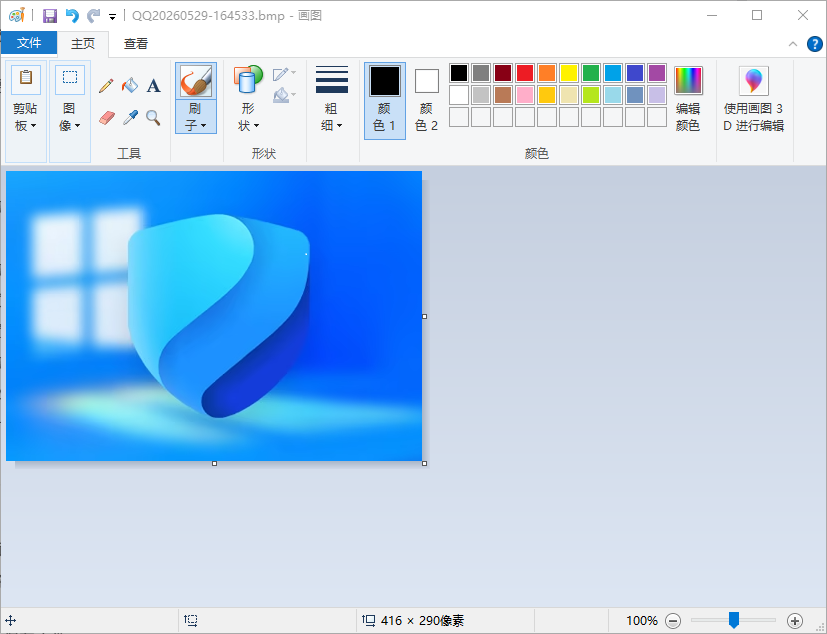Image resolution: width=827 pixels, height=634 pixels.
Task: Collapse the ribbon with the chevron
Action: (x=793, y=44)
